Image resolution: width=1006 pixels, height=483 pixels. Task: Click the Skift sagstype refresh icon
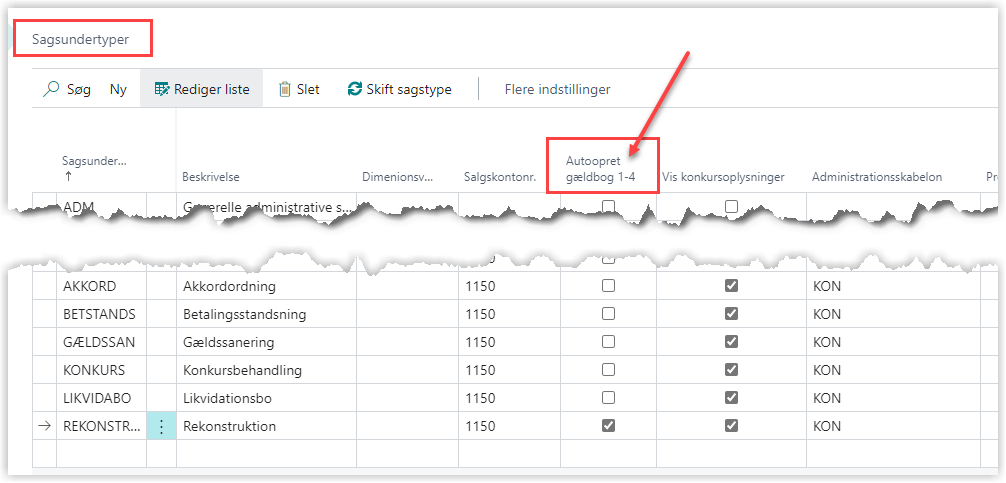coord(355,89)
